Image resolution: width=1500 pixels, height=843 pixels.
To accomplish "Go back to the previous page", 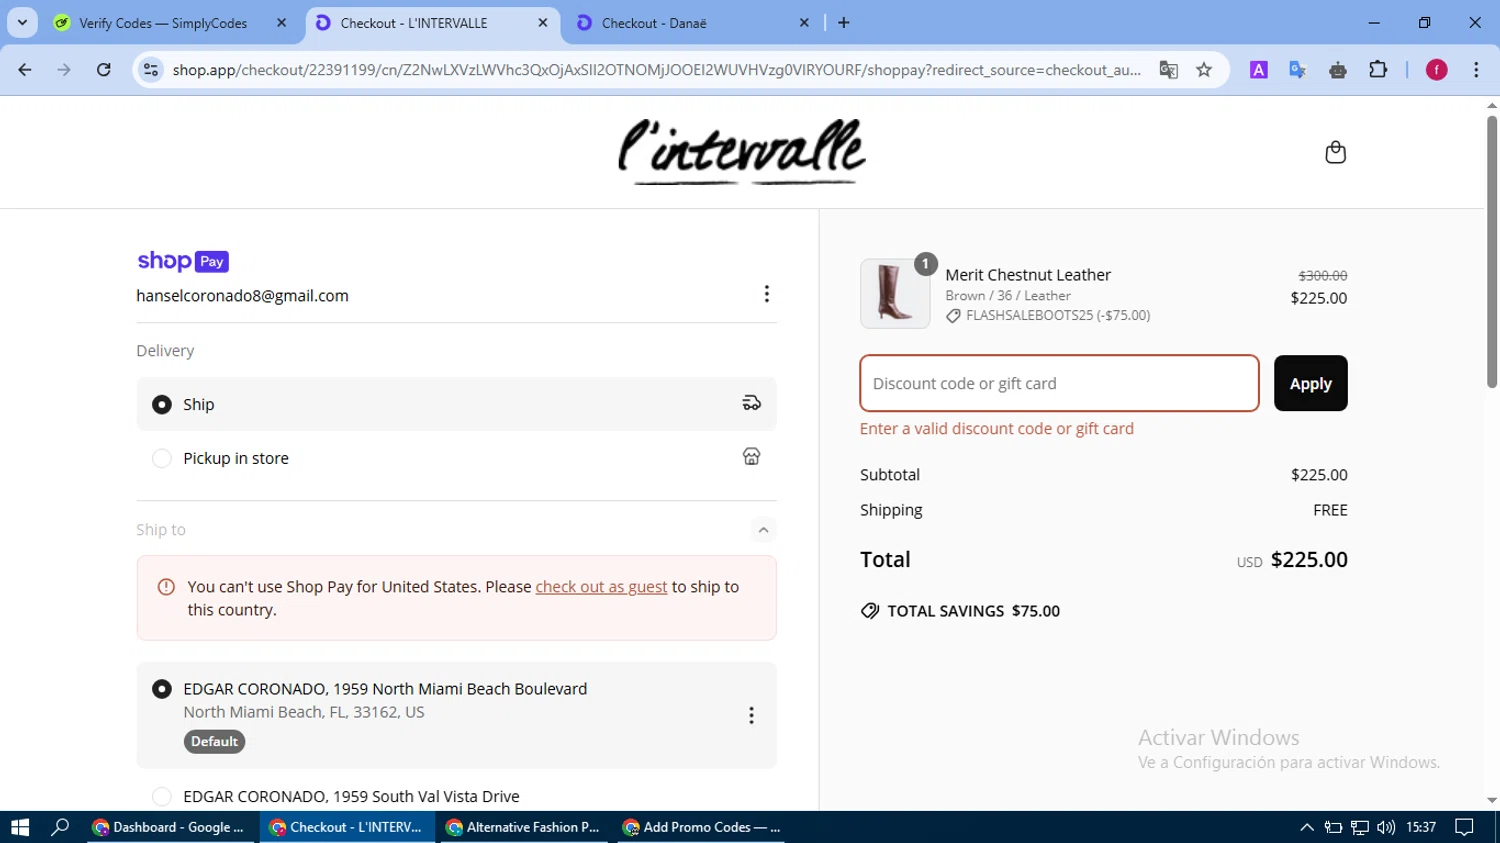I will point(25,70).
